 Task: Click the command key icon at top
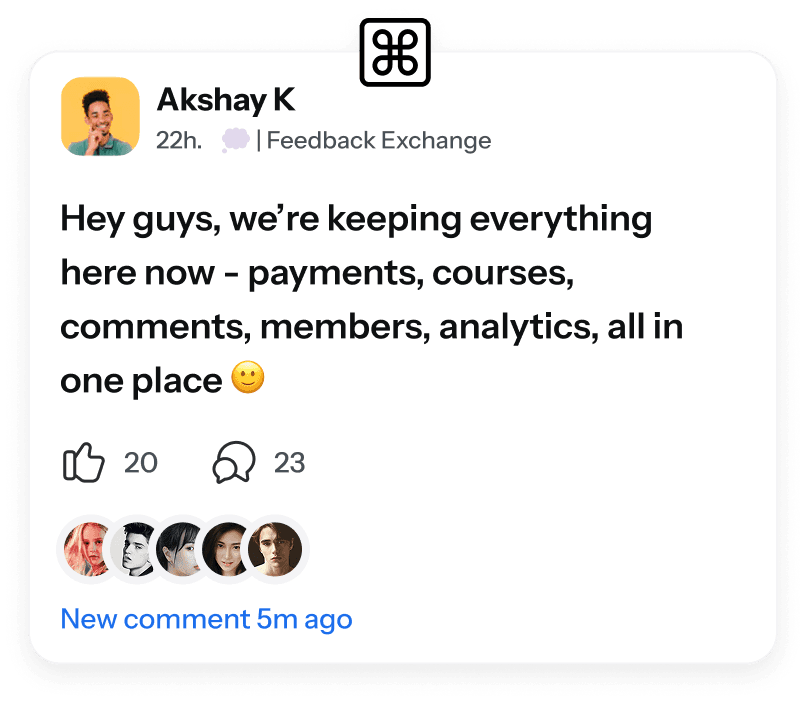coord(395,52)
